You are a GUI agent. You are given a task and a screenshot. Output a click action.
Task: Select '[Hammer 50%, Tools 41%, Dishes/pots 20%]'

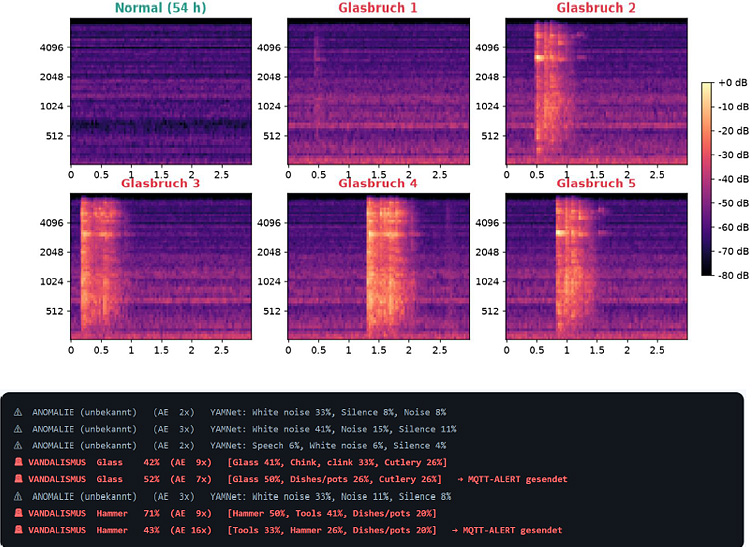pyautogui.click(x=332, y=513)
